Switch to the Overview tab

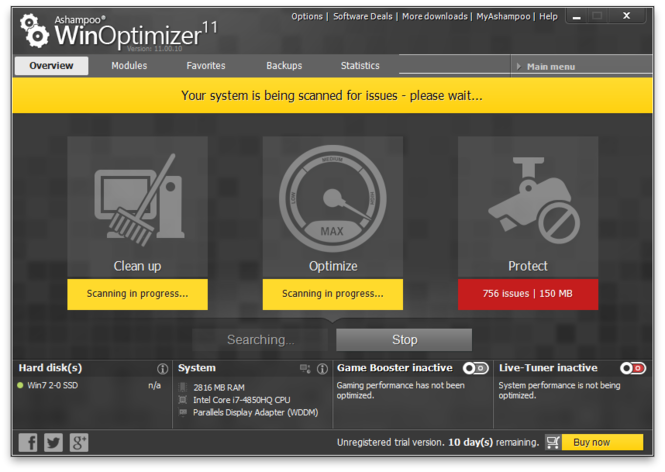(x=51, y=66)
